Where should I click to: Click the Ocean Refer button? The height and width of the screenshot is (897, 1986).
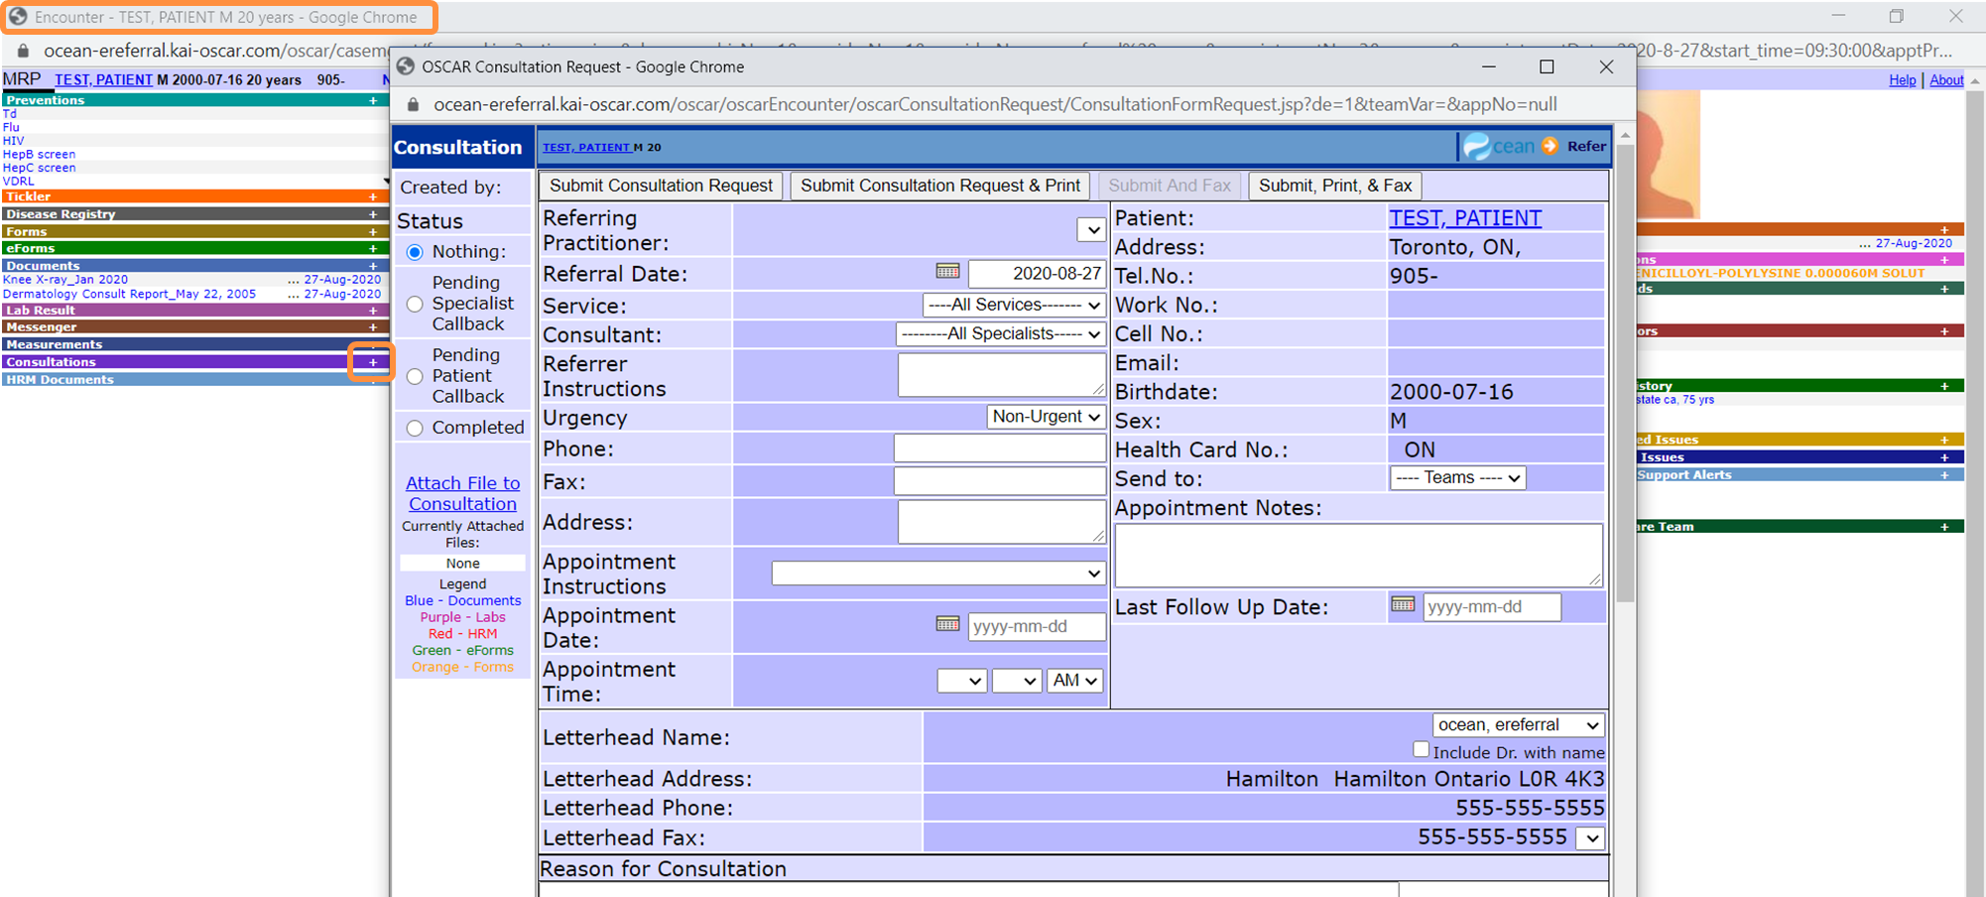pyautogui.click(x=1535, y=146)
